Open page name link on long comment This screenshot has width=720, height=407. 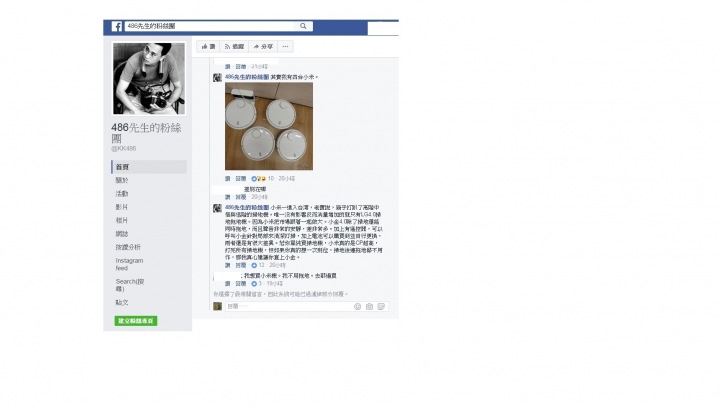[x=247, y=208]
